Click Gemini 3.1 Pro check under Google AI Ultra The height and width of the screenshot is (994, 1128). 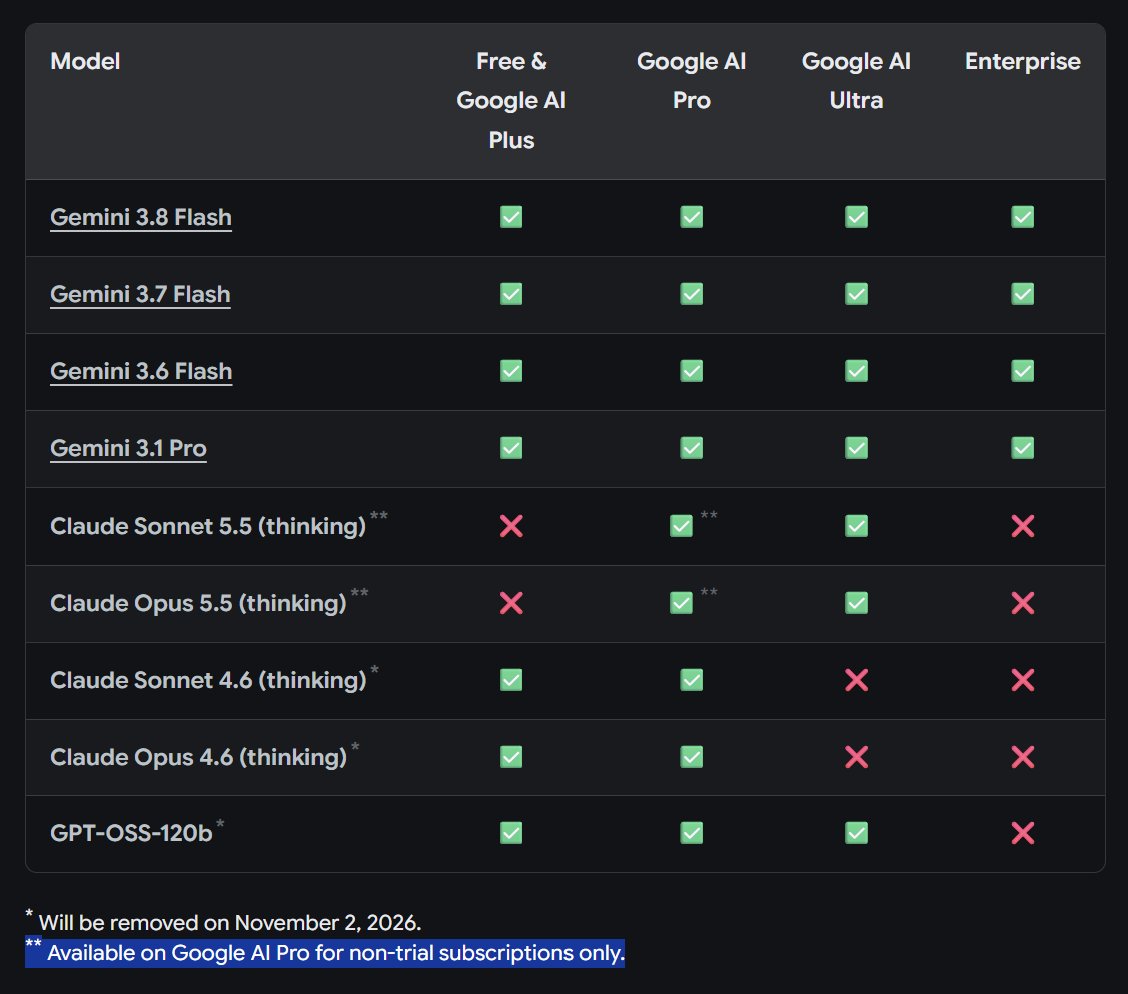click(x=856, y=447)
